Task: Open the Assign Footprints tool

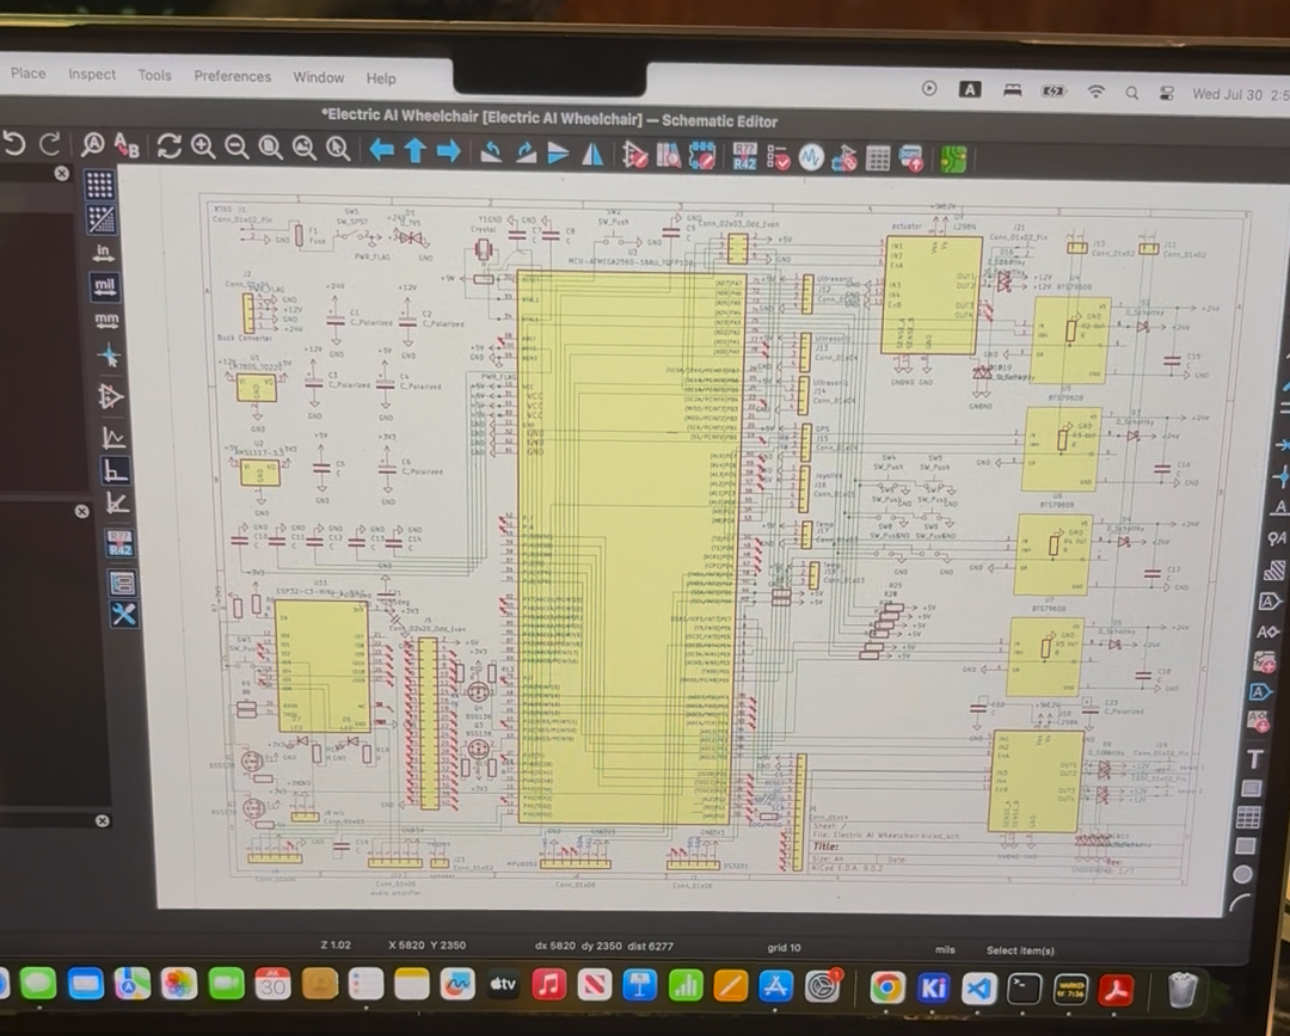Action: (844, 158)
